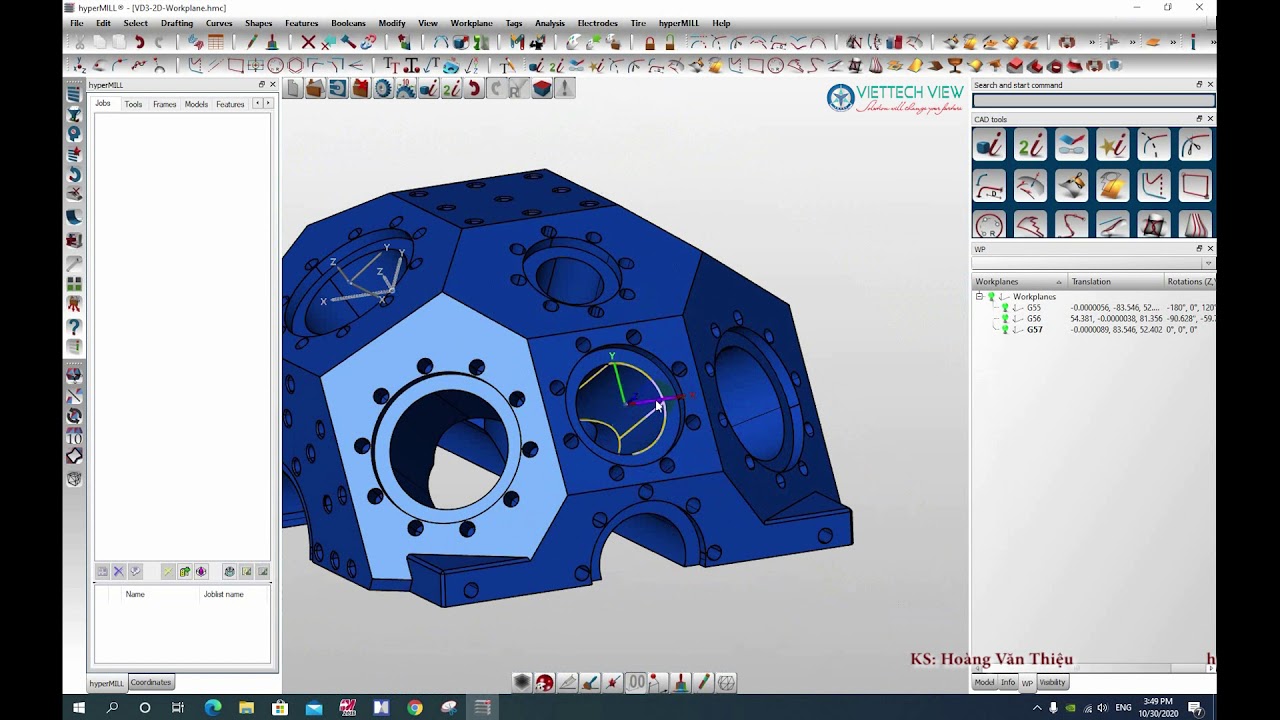Switch to the Tools tab
This screenshot has width=1280, height=720.
tap(133, 104)
